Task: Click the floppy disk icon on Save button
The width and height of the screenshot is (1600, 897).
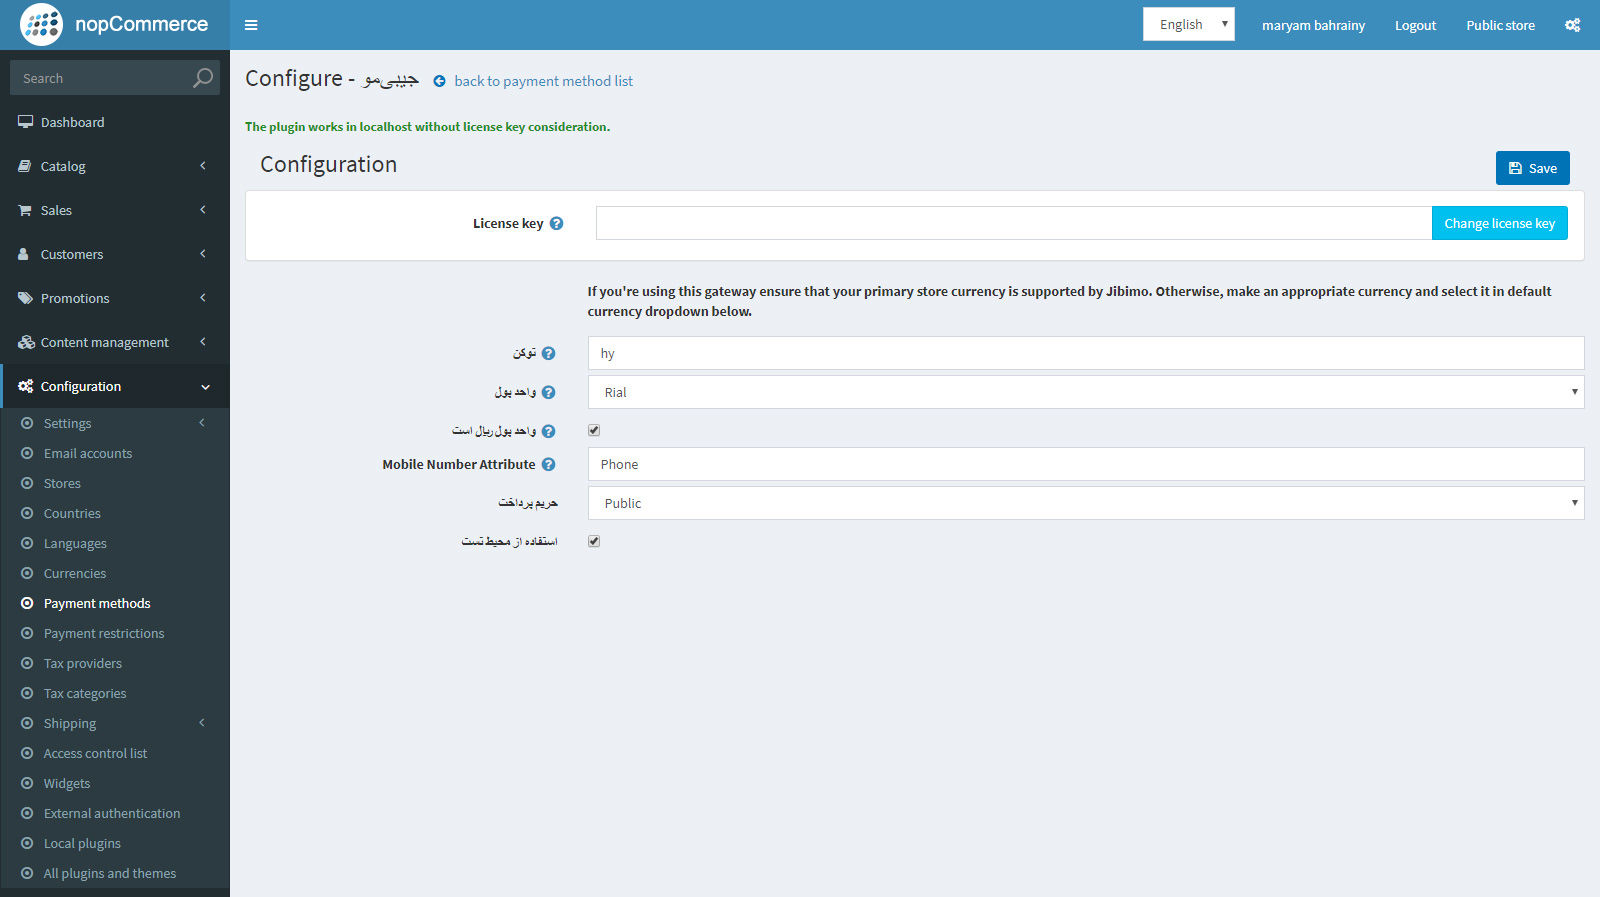Action: point(1515,168)
